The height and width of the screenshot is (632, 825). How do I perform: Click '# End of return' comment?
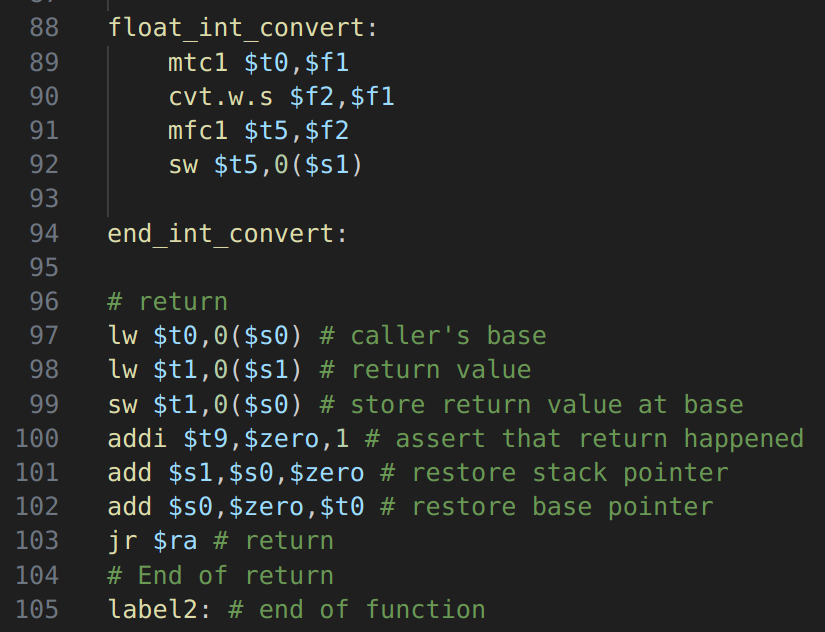220,575
